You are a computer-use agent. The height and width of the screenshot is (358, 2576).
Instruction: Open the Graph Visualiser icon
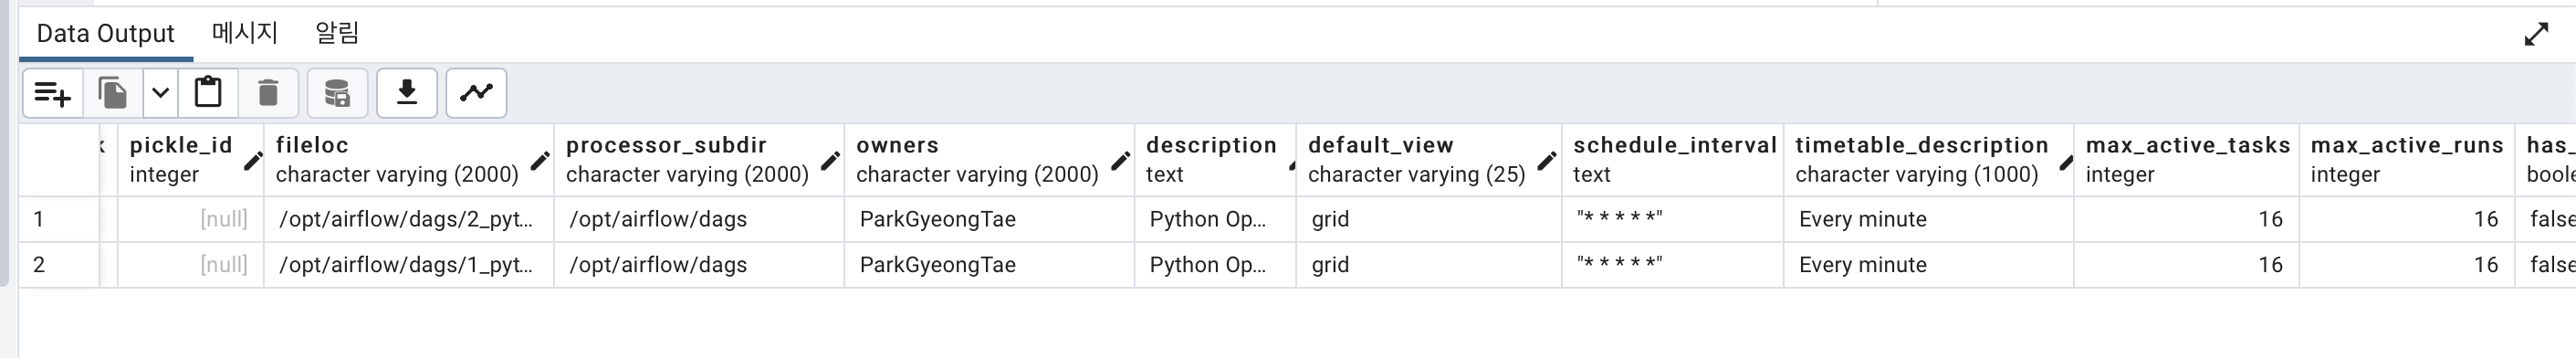pyautogui.click(x=476, y=93)
